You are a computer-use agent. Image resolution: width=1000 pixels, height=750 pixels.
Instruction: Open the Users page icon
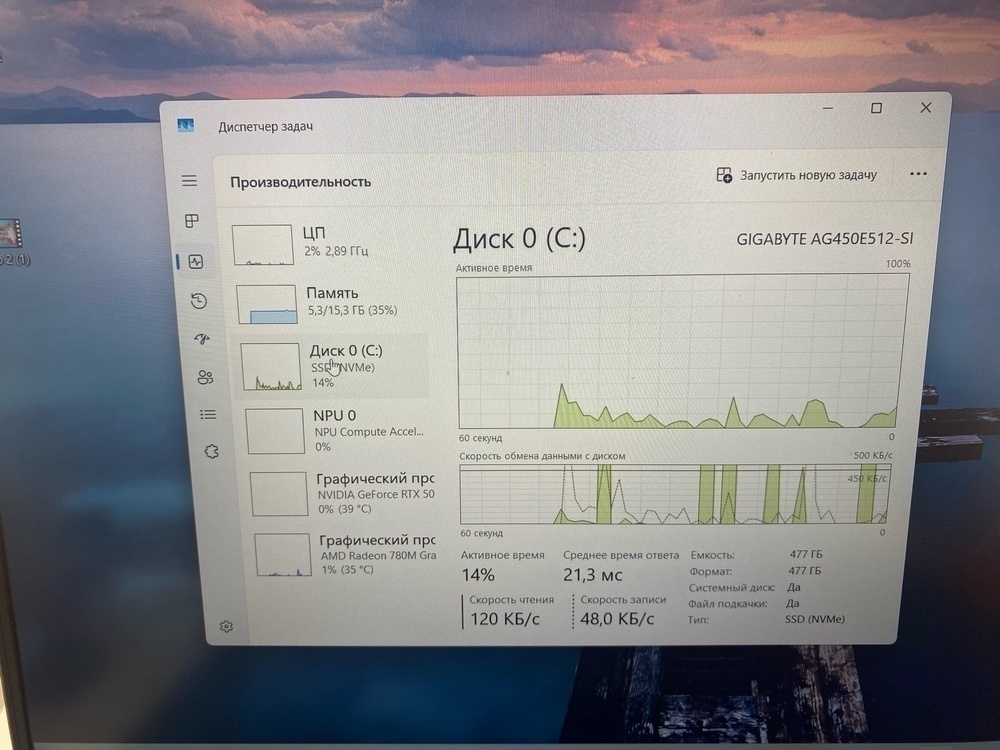point(205,377)
